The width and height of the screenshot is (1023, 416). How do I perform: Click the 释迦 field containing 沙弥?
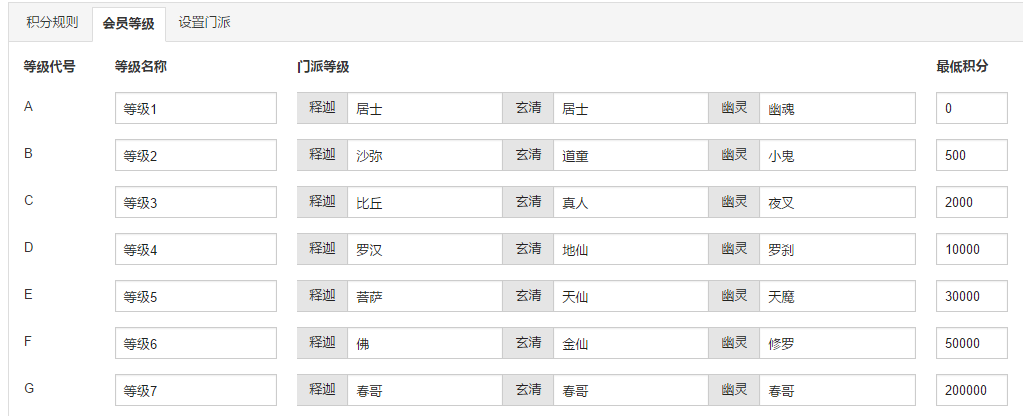point(424,155)
